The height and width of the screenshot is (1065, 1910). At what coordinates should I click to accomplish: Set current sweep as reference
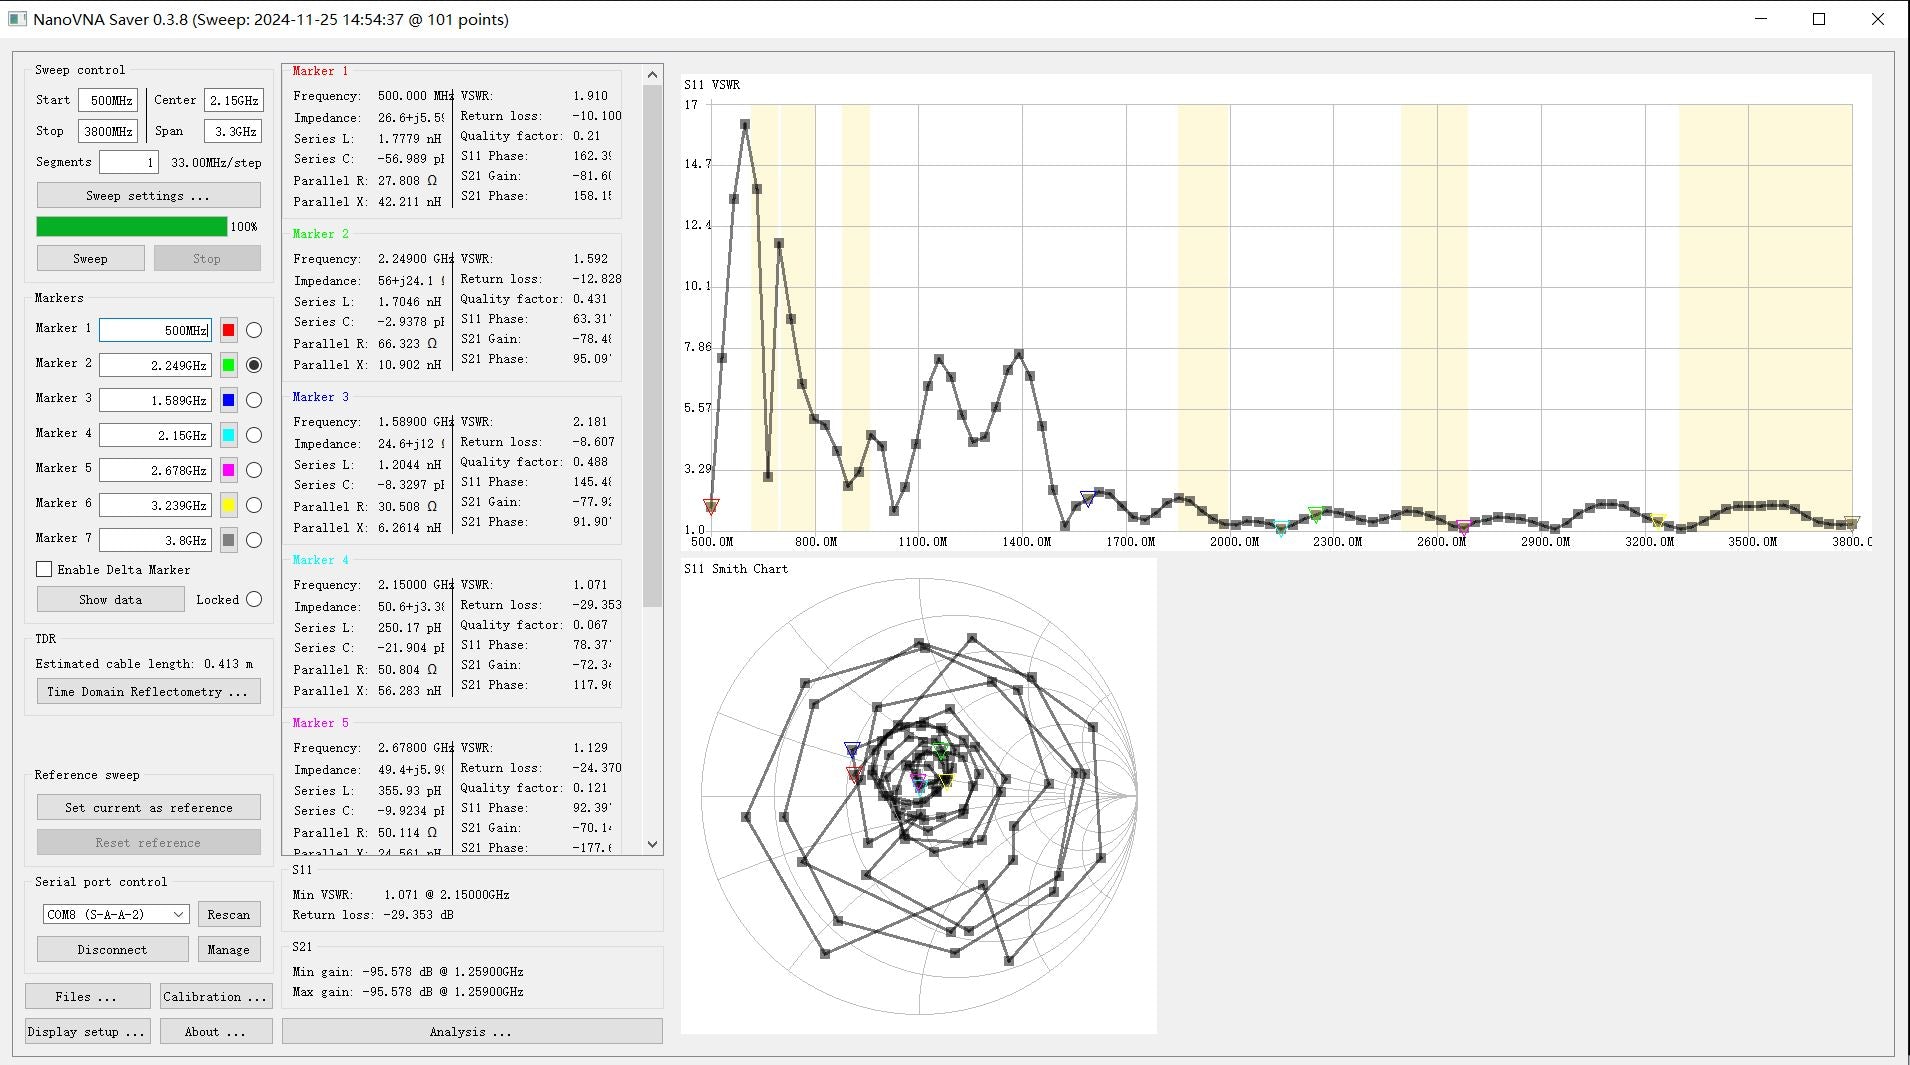[x=148, y=807]
